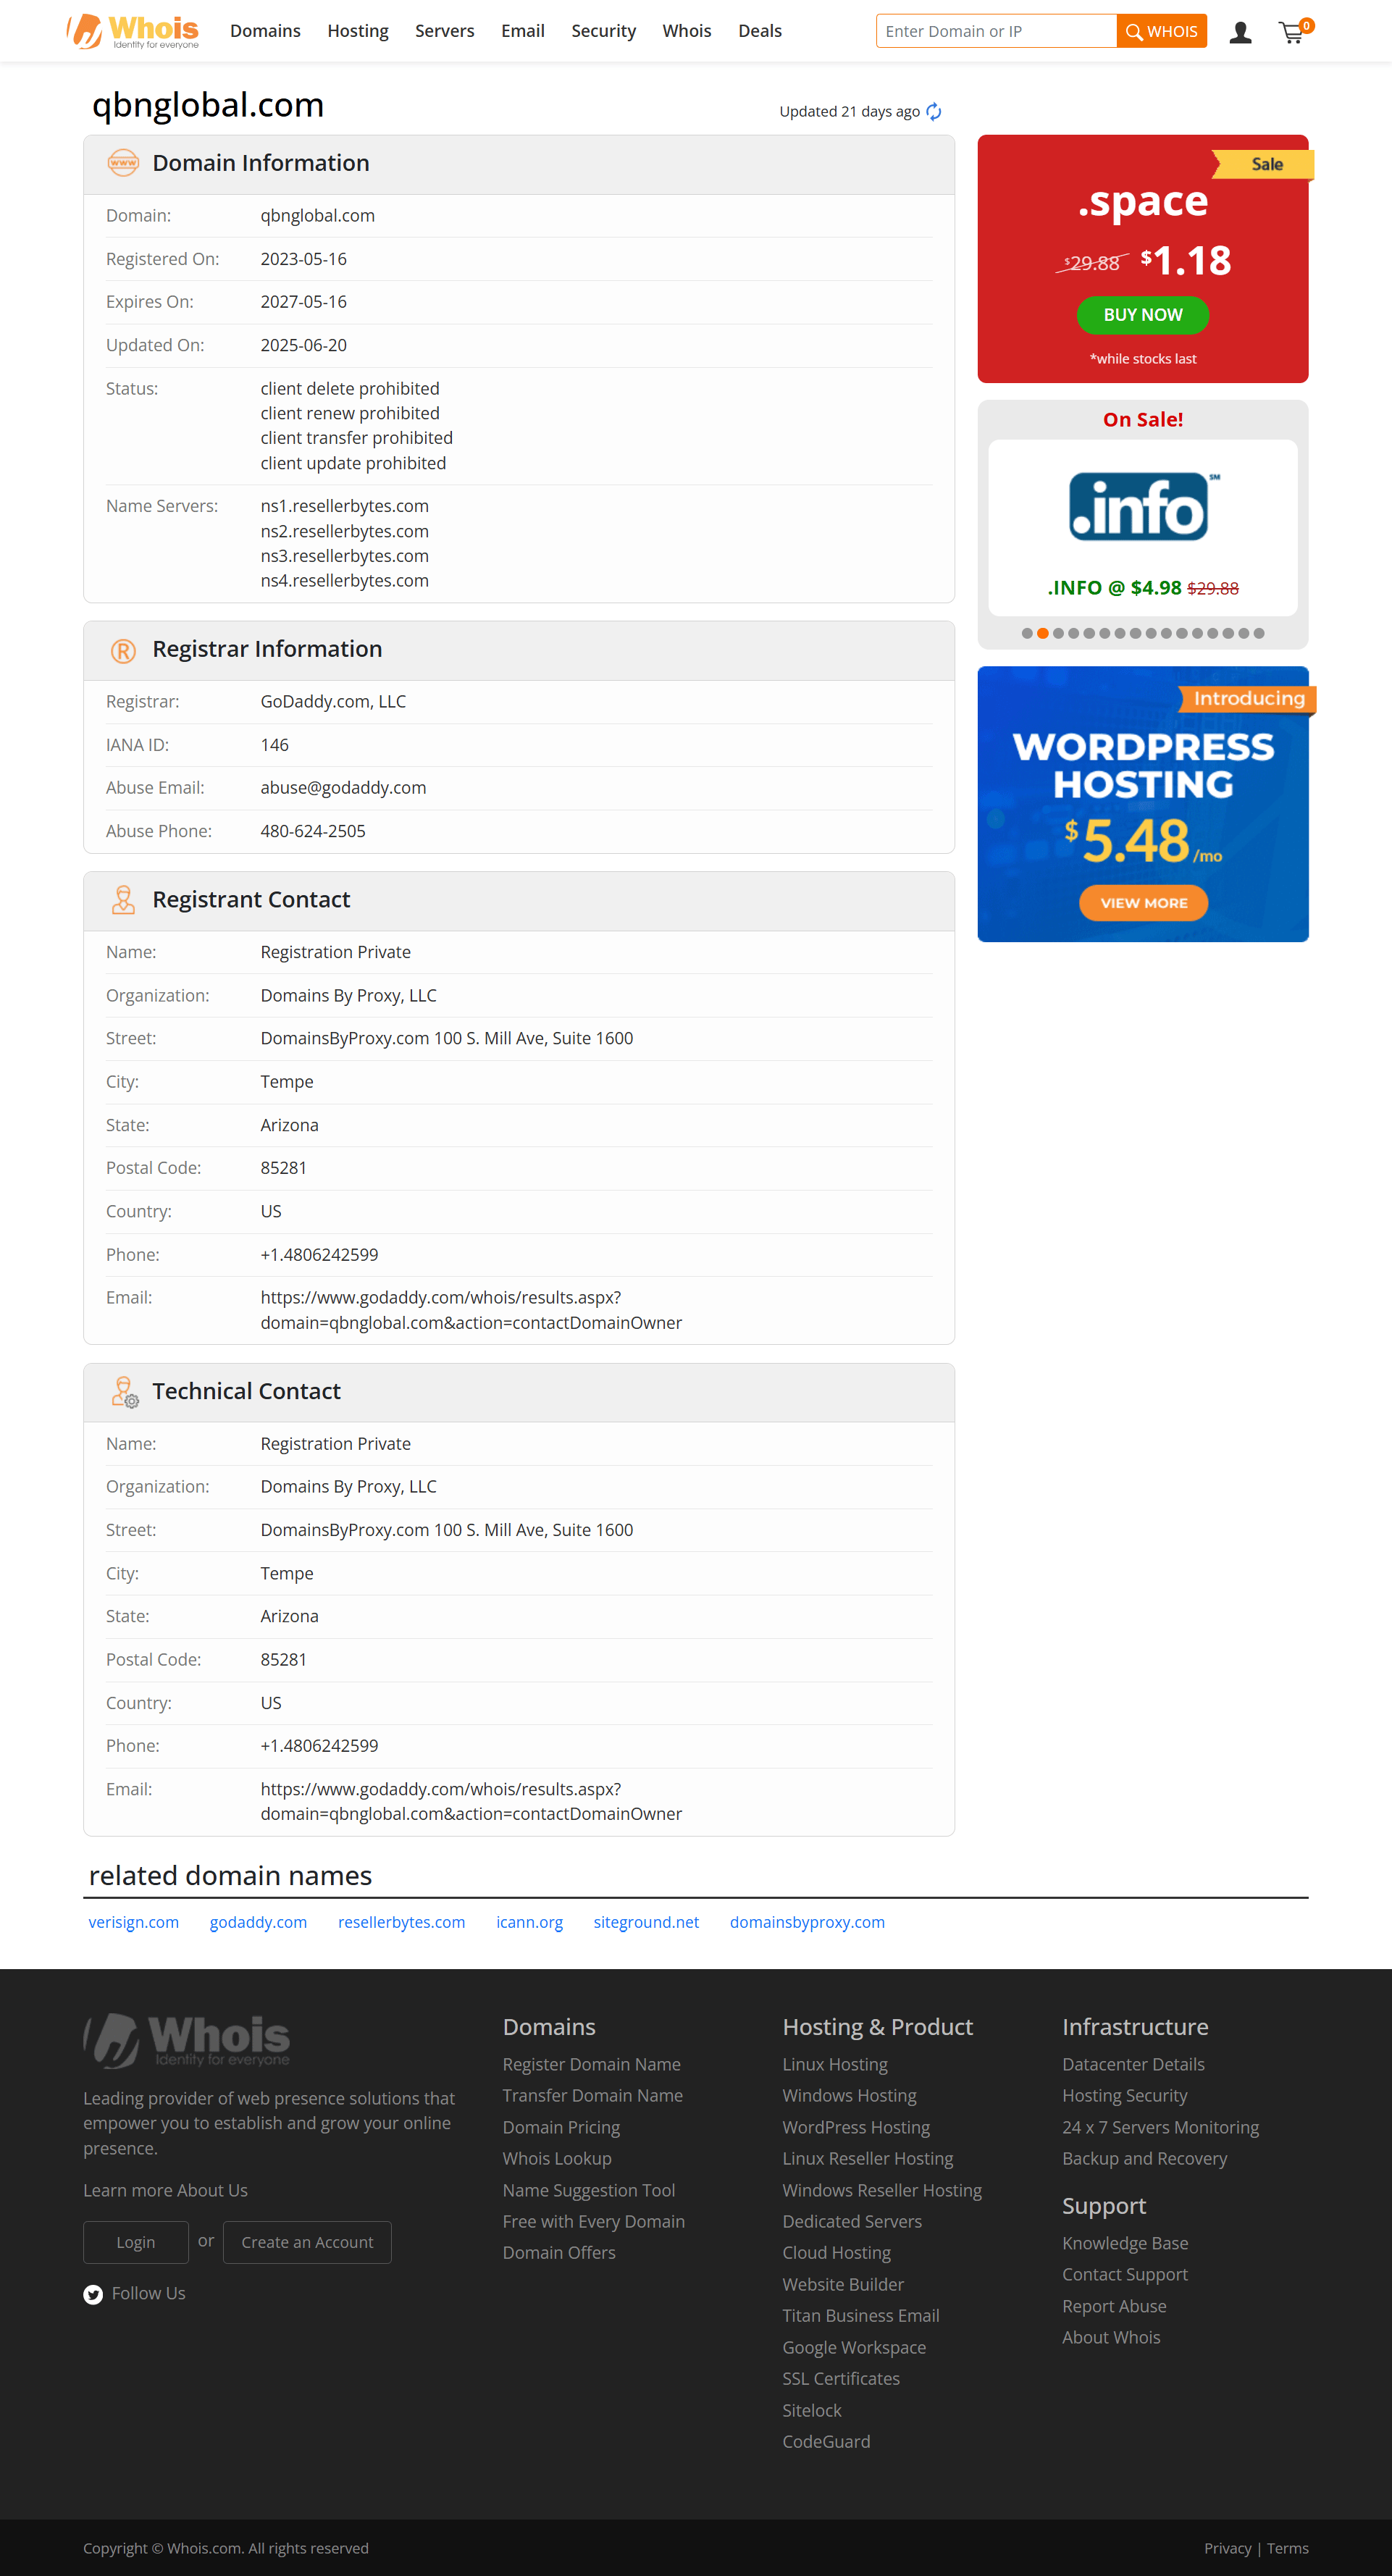Open Contact Support link

(x=1125, y=2274)
